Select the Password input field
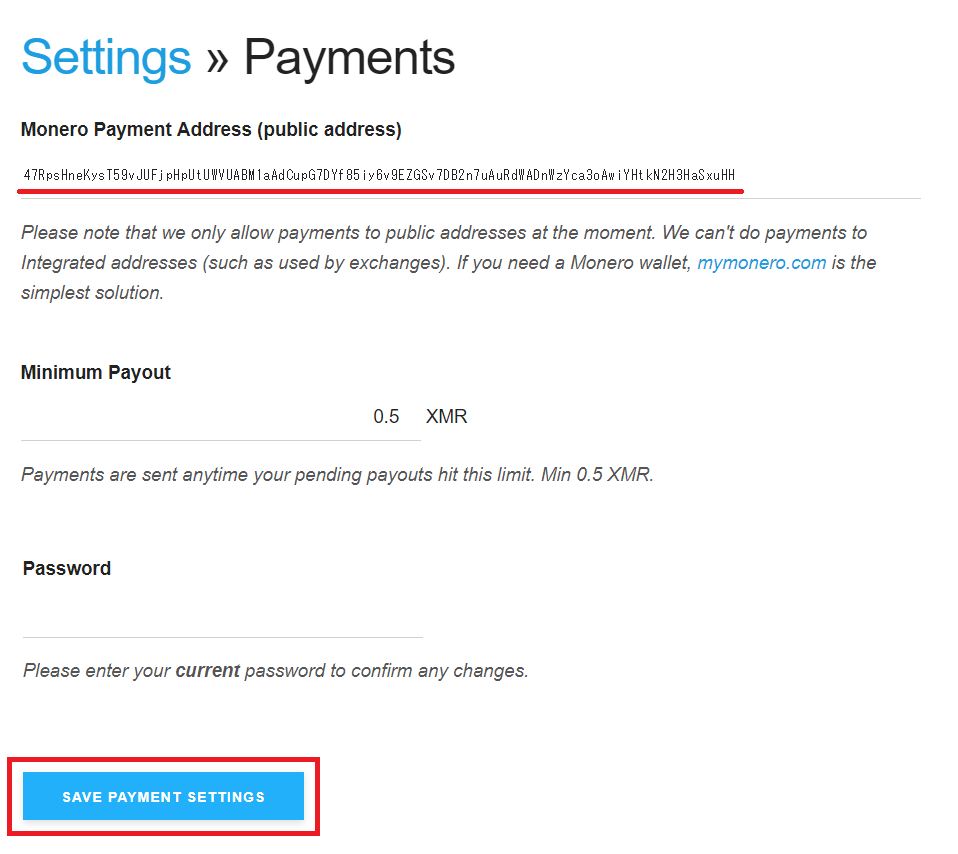958x854 pixels. (x=222, y=615)
